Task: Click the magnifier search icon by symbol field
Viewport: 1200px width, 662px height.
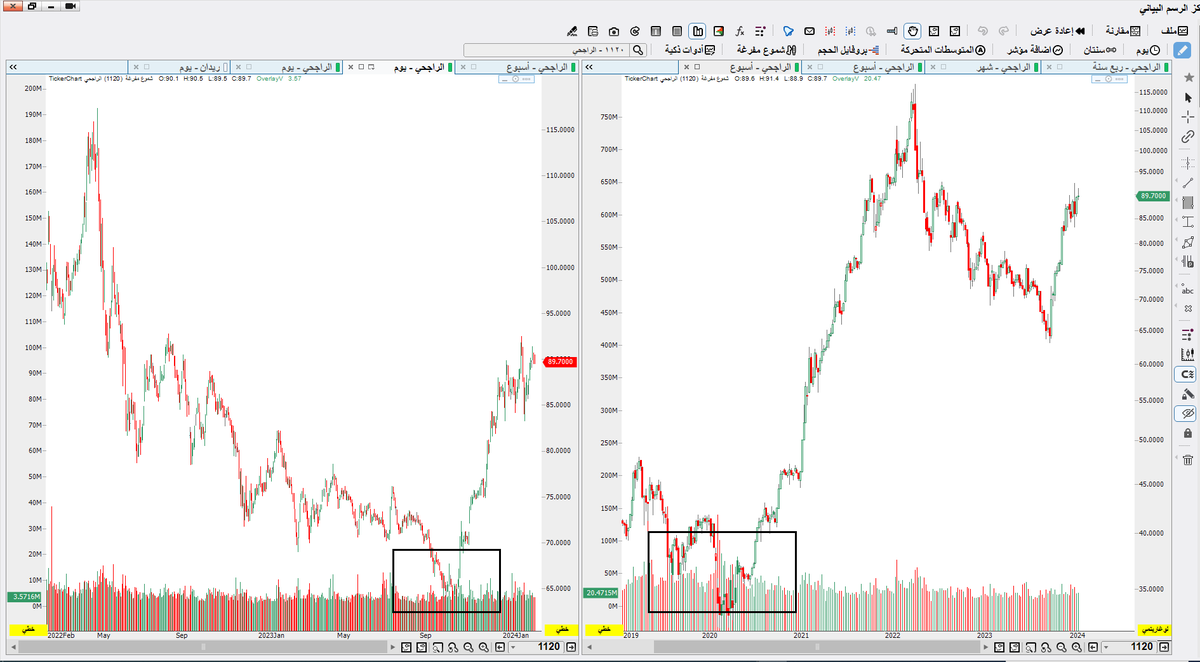Action: tap(638, 50)
